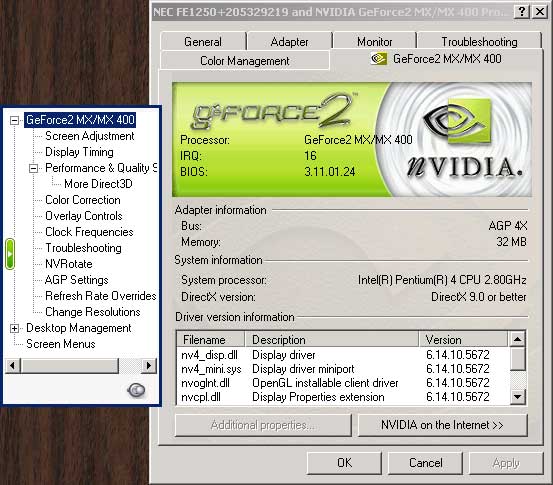
Task: Collapse the Performance & Quality node
Action: coord(33,168)
